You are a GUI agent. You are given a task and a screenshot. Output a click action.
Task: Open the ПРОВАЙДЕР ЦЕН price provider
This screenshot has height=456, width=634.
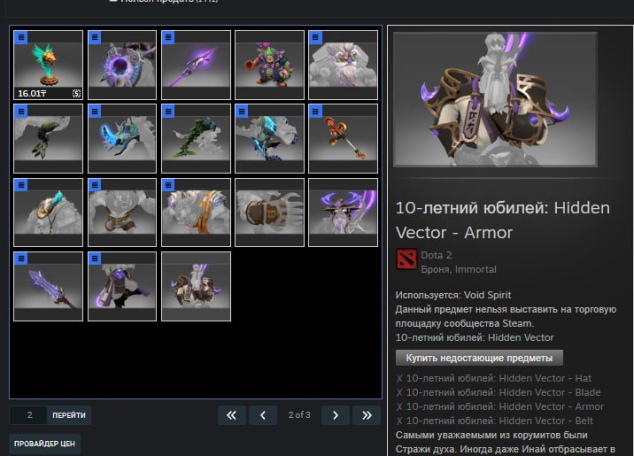46,443
